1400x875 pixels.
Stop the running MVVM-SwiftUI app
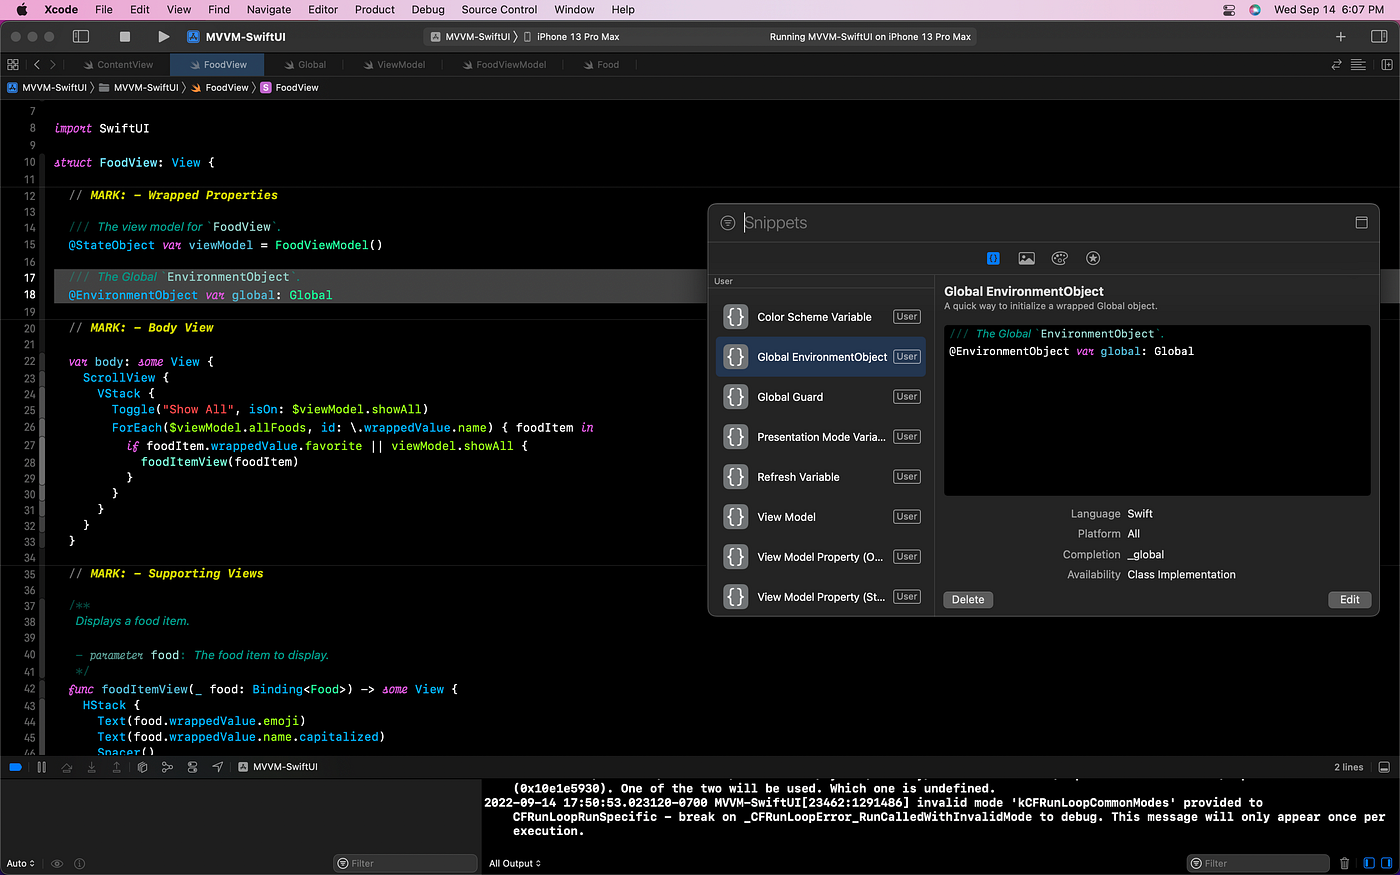tap(125, 37)
